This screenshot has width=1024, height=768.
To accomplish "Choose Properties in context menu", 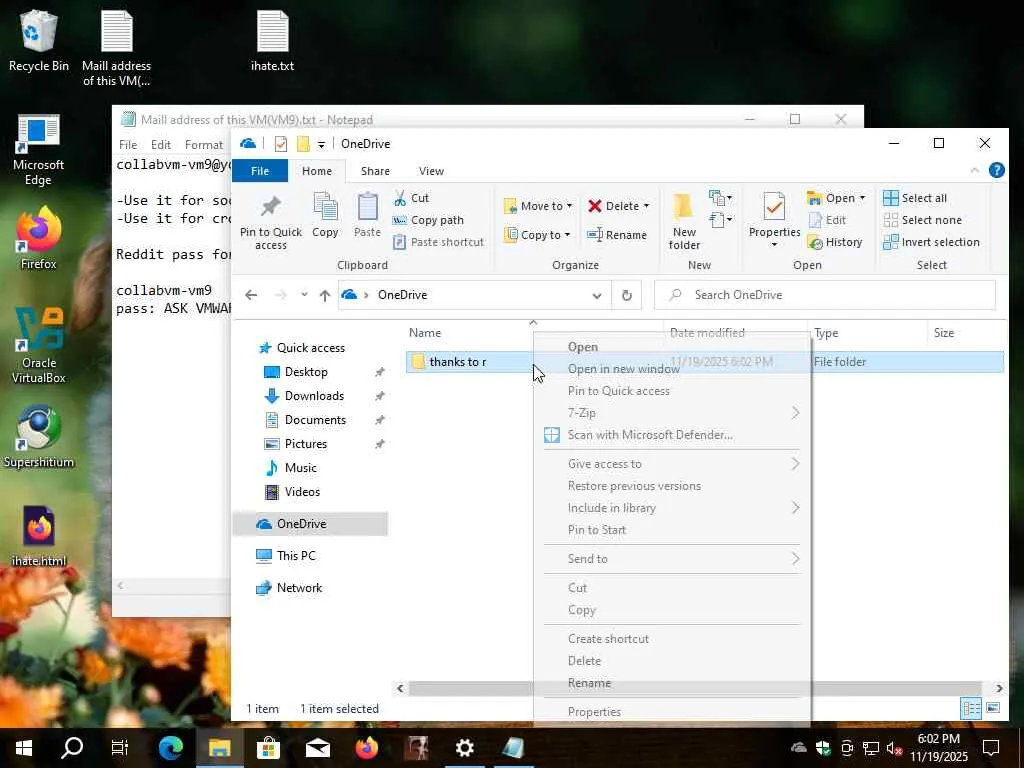I will [x=671, y=712].
